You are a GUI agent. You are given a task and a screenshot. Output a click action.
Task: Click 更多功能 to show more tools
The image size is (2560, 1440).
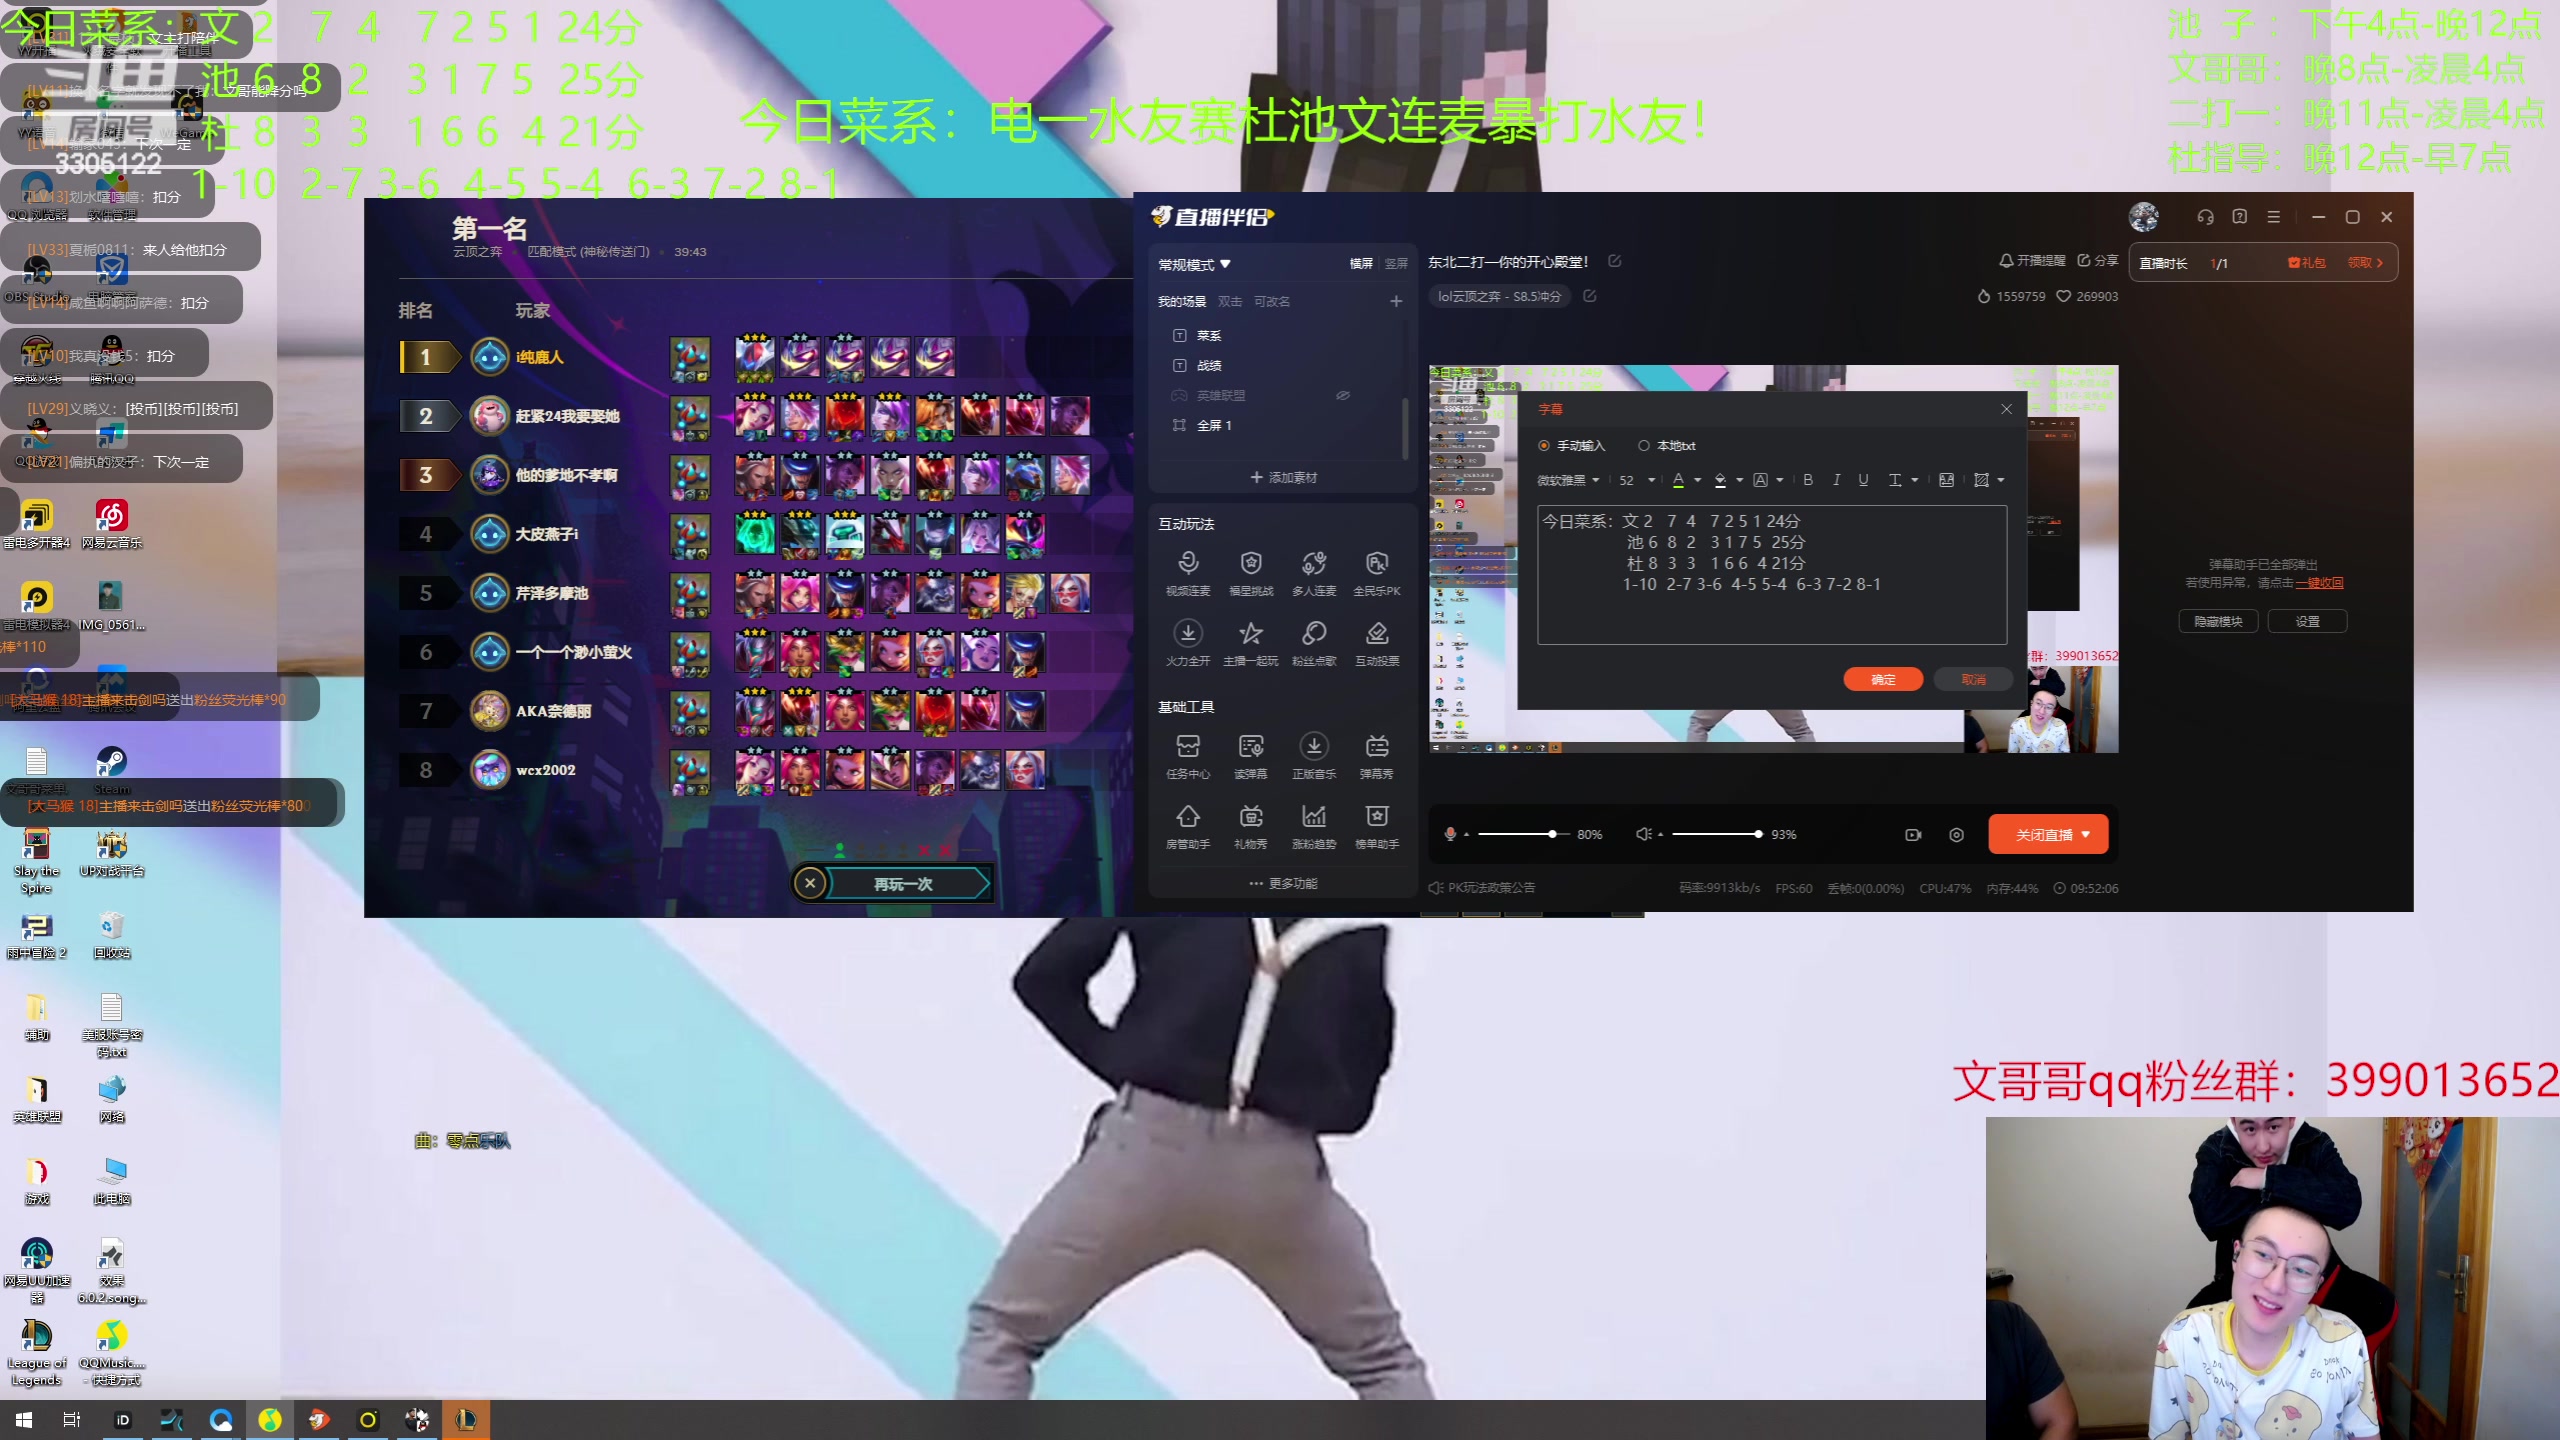(1284, 884)
